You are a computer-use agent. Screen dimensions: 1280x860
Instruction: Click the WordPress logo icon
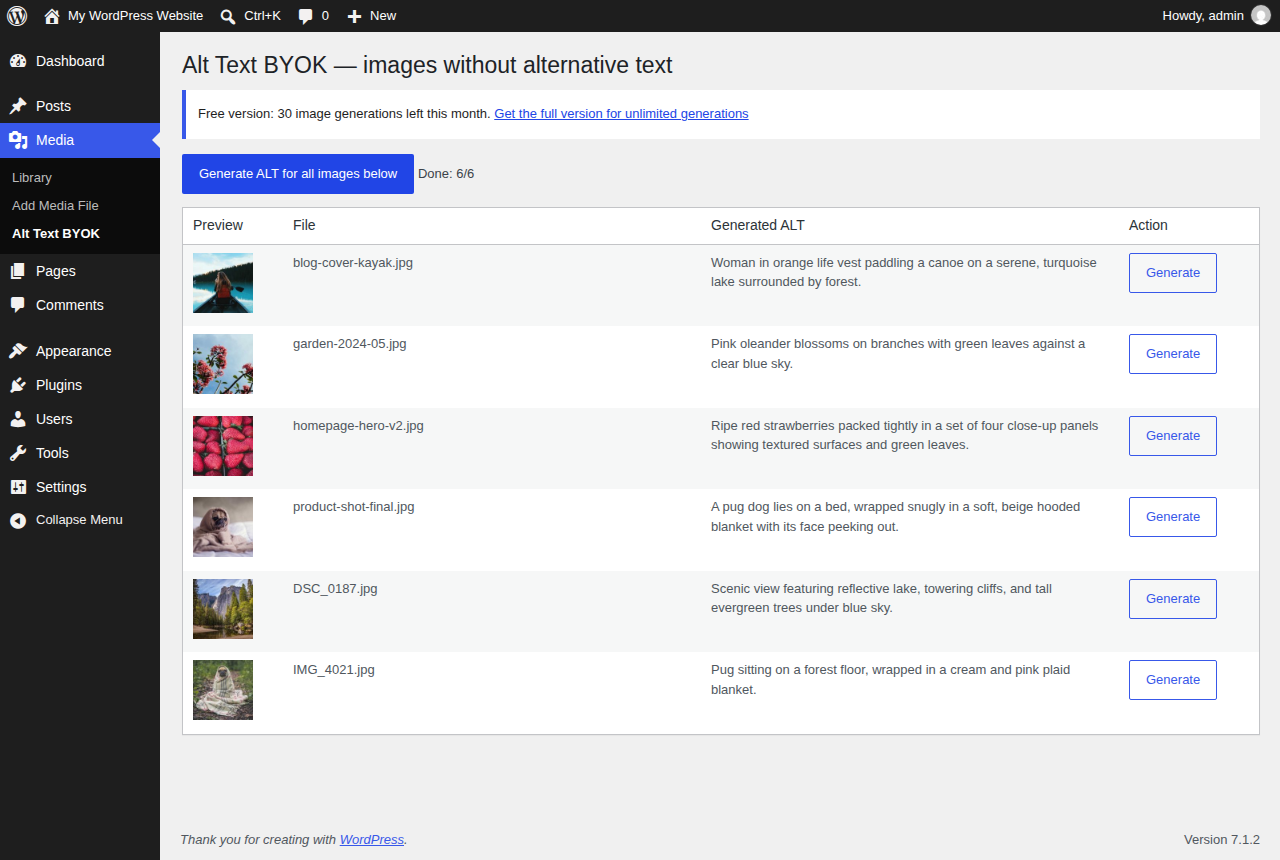17,15
